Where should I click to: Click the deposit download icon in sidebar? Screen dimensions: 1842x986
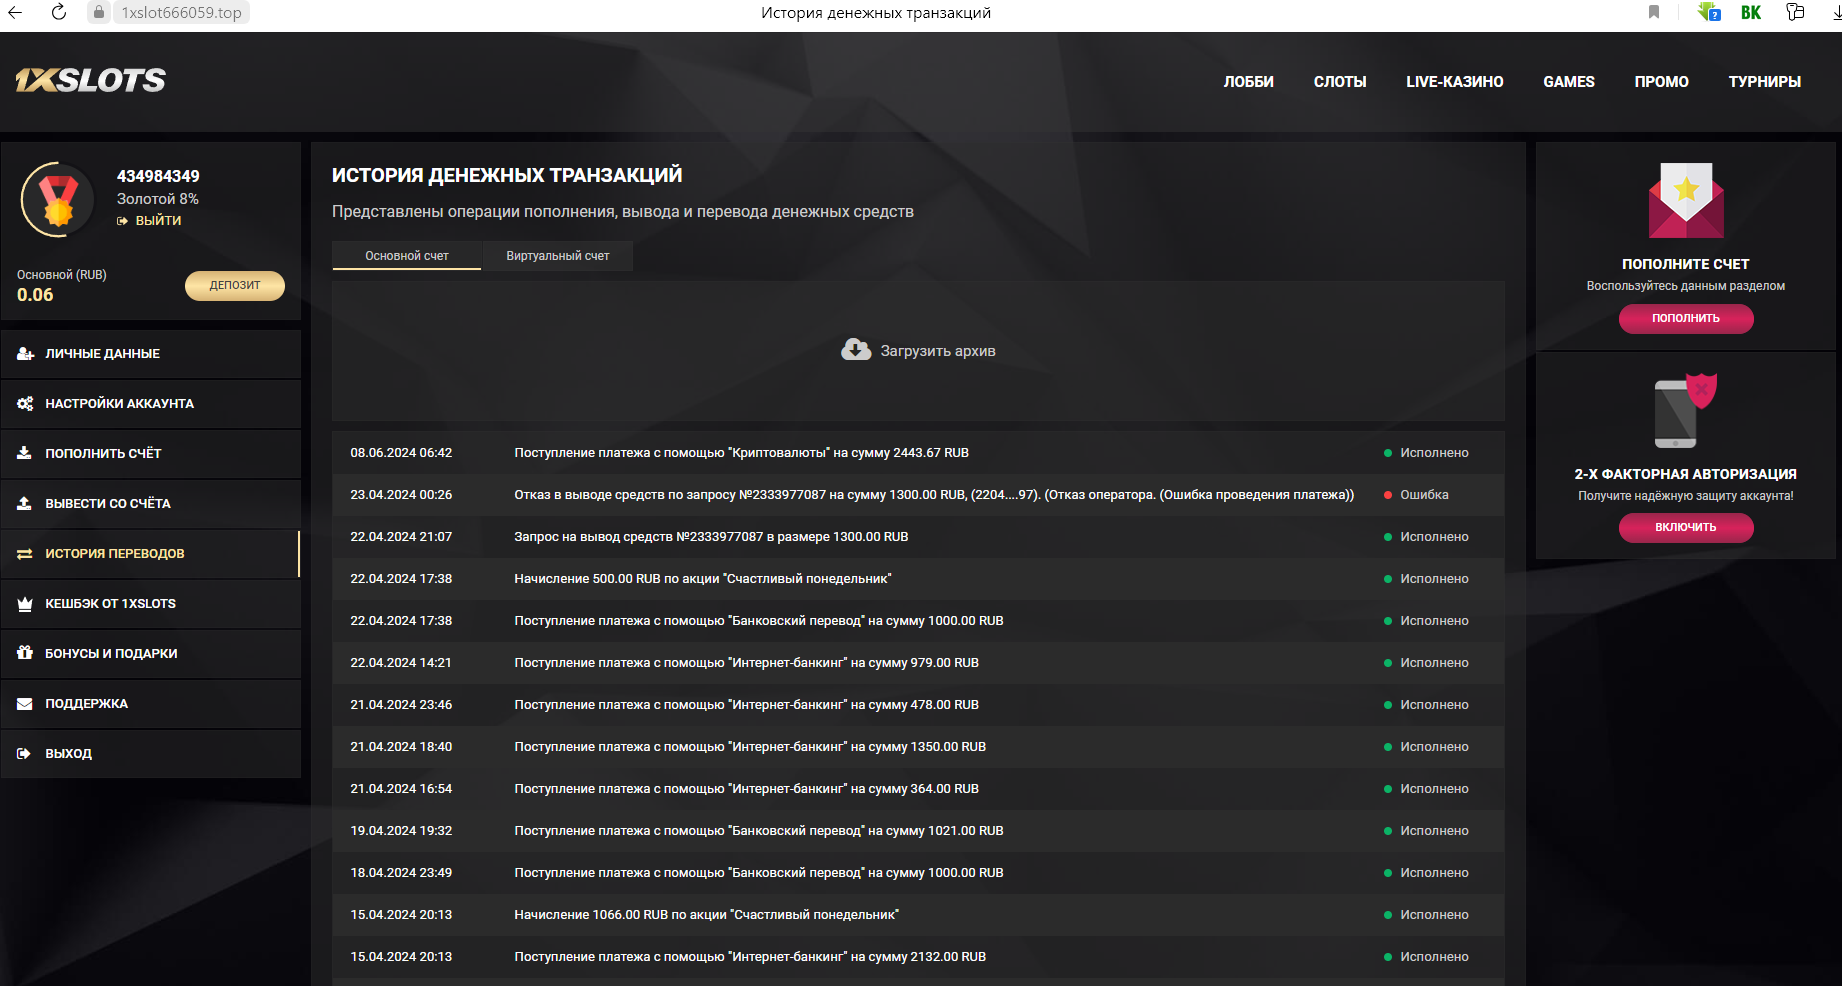pos(25,454)
